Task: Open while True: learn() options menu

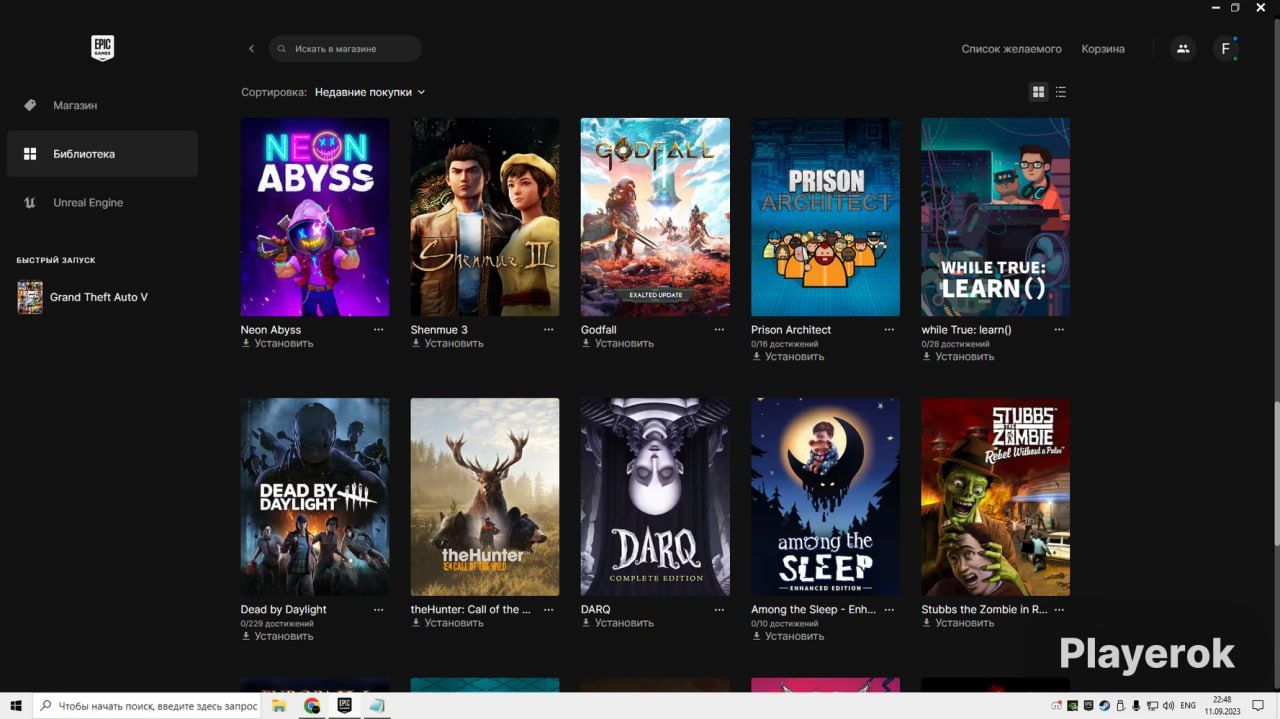Action: [x=1059, y=329]
